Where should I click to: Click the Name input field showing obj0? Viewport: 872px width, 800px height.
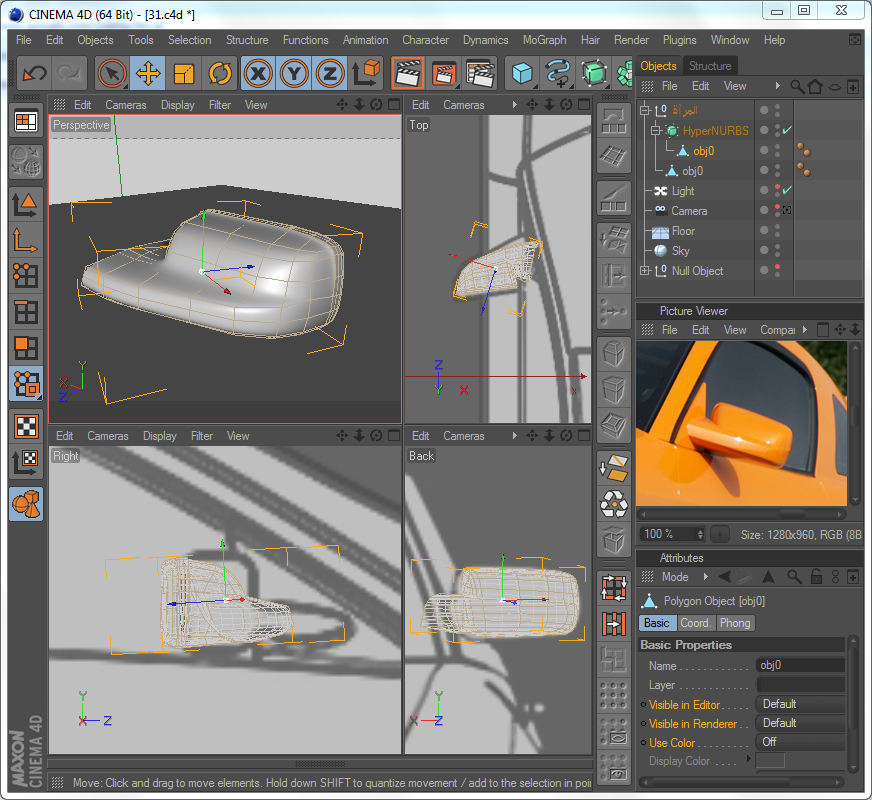[800, 665]
